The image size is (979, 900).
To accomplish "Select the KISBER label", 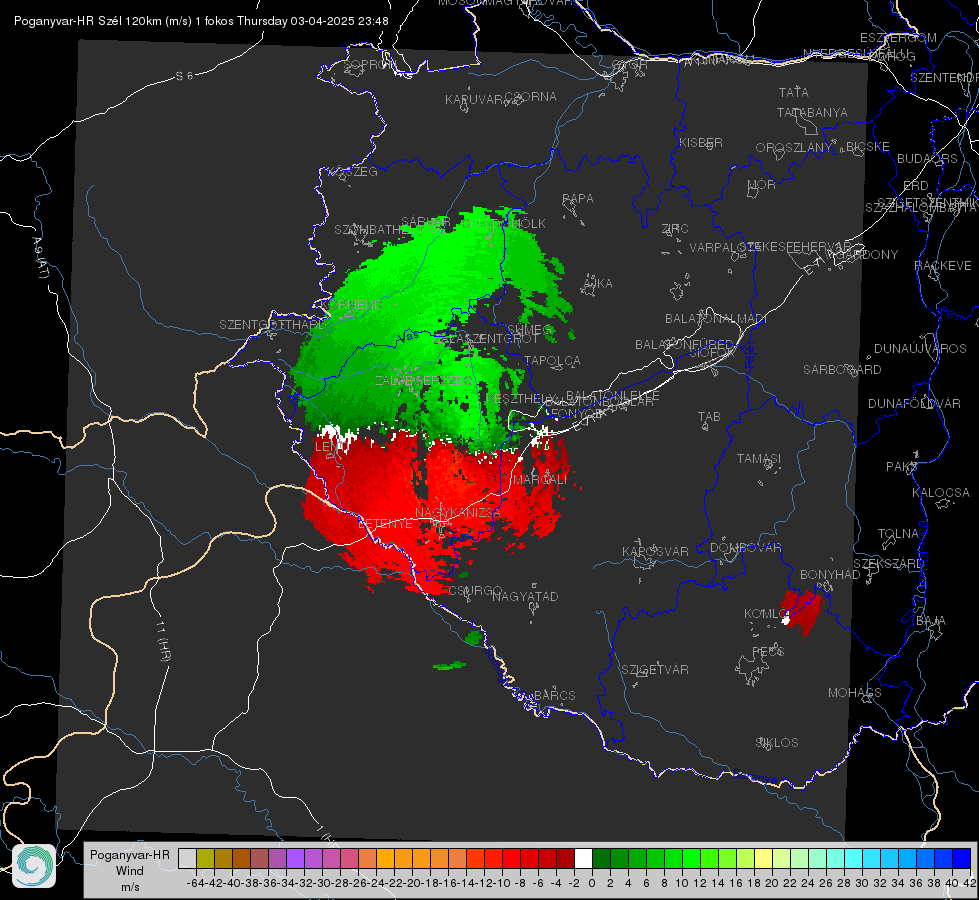I will click(x=701, y=142).
